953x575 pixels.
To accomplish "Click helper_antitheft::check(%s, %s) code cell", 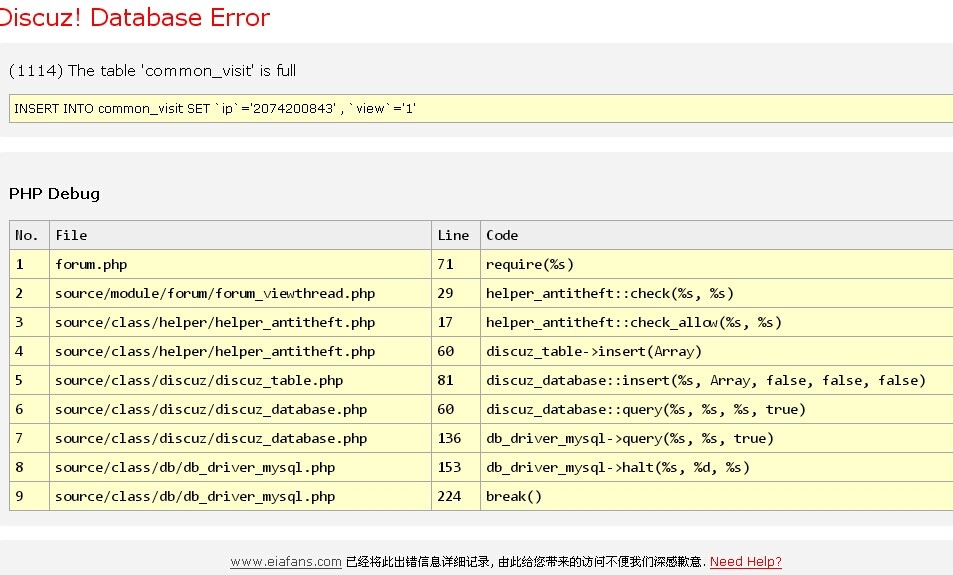I will (x=717, y=294).
